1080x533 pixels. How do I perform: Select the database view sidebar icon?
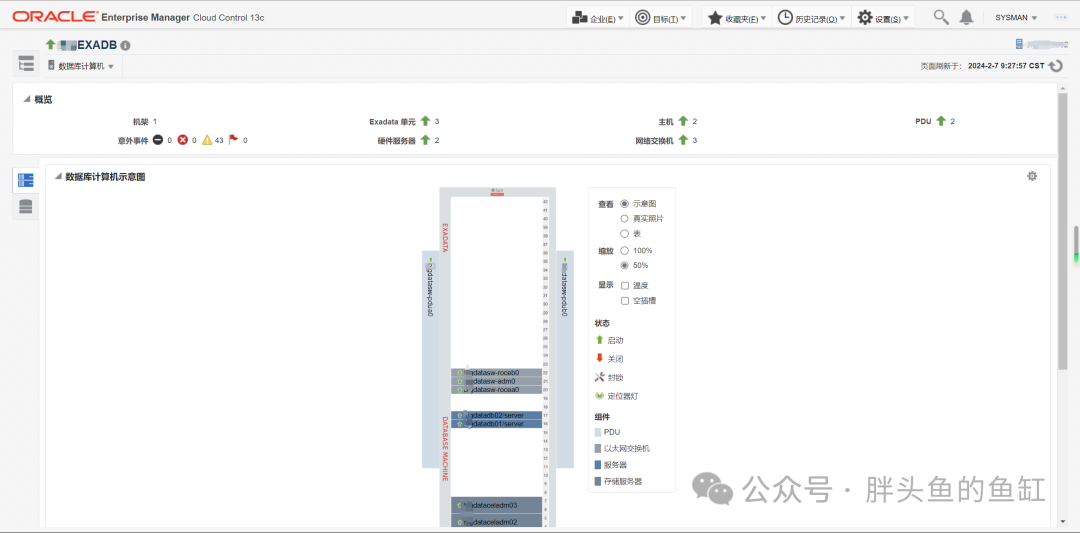coord(25,207)
